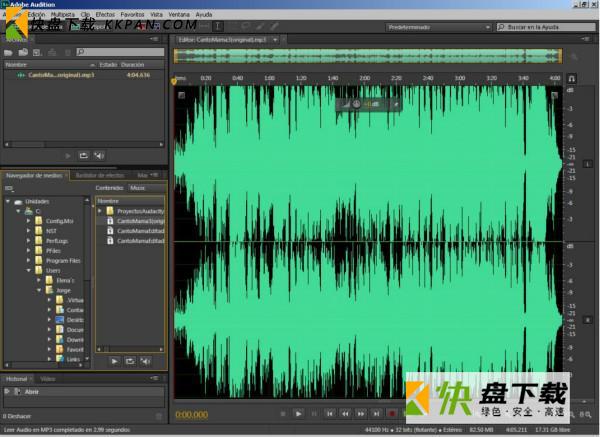Viewport: 600px width, 437px height.
Task: Select the Spot Healing Brush tool
Action: pos(274,26)
